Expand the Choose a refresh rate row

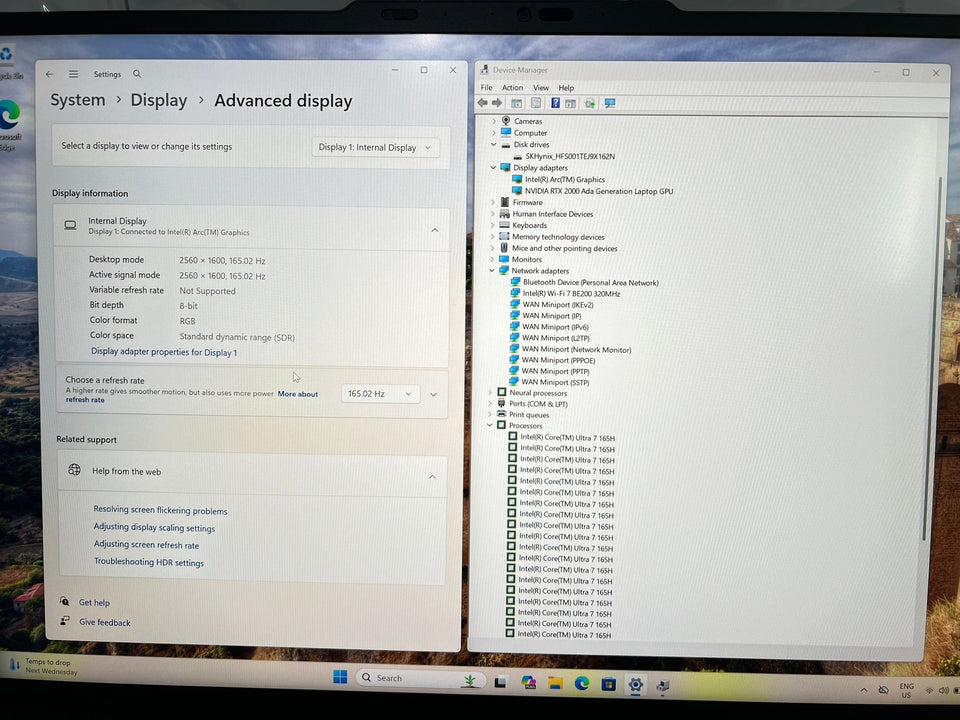[433, 395]
